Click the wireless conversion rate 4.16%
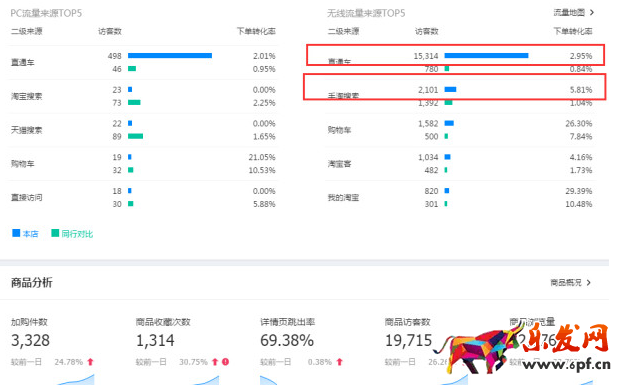Screen dimensions: 621x385 (581, 157)
